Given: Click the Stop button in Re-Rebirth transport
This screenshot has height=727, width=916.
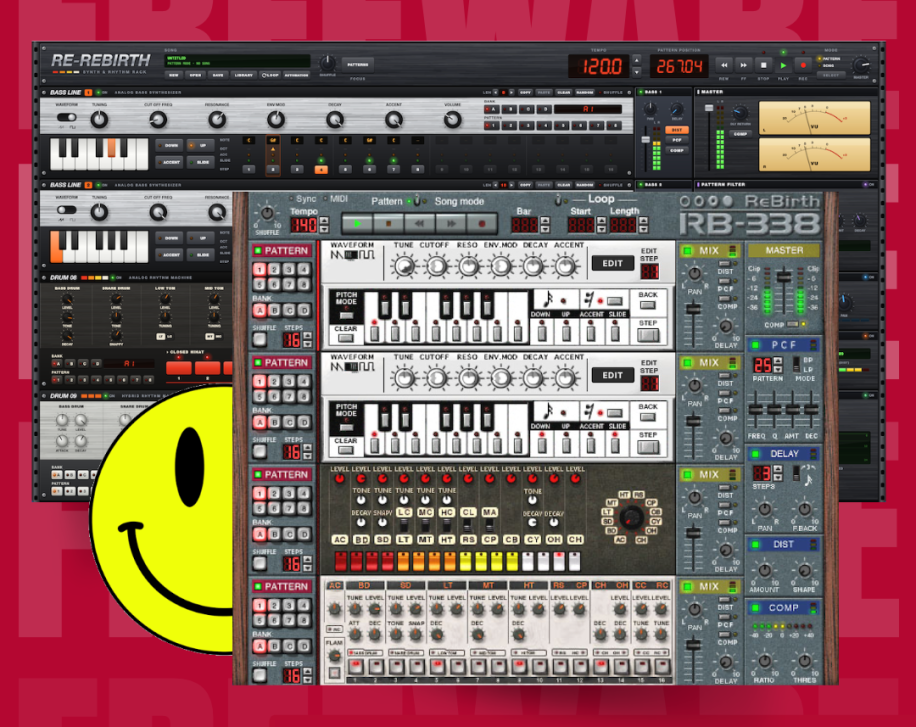Looking at the screenshot, I should tap(763, 65).
